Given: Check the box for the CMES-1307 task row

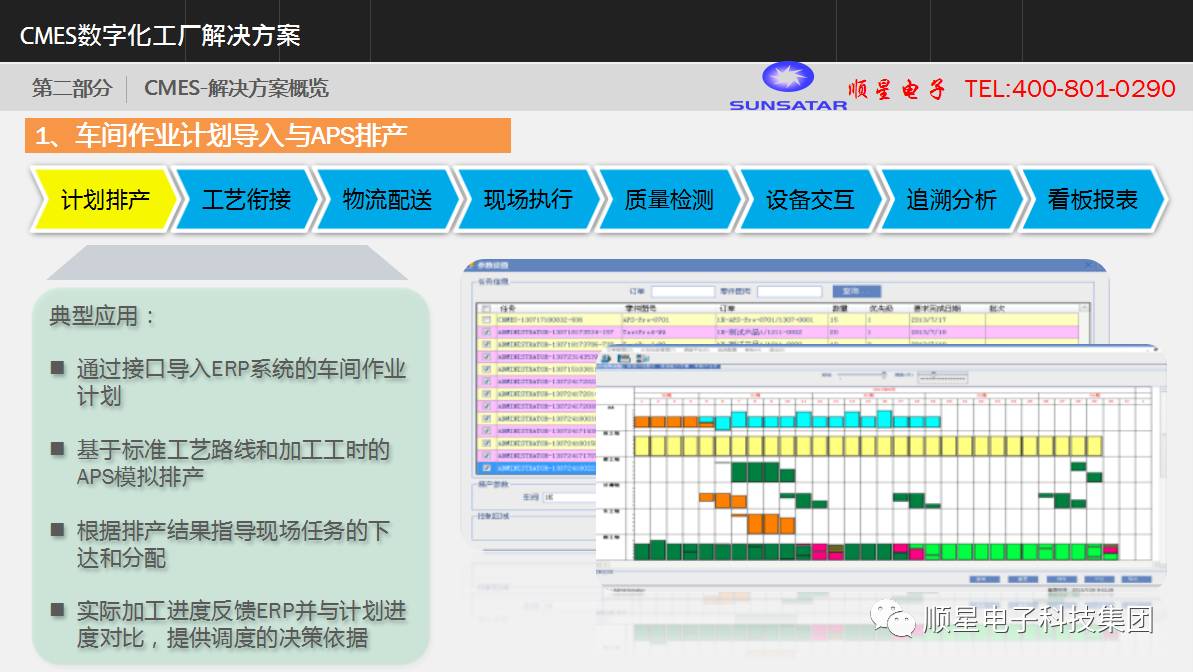Looking at the screenshot, I should click(x=486, y=320).
